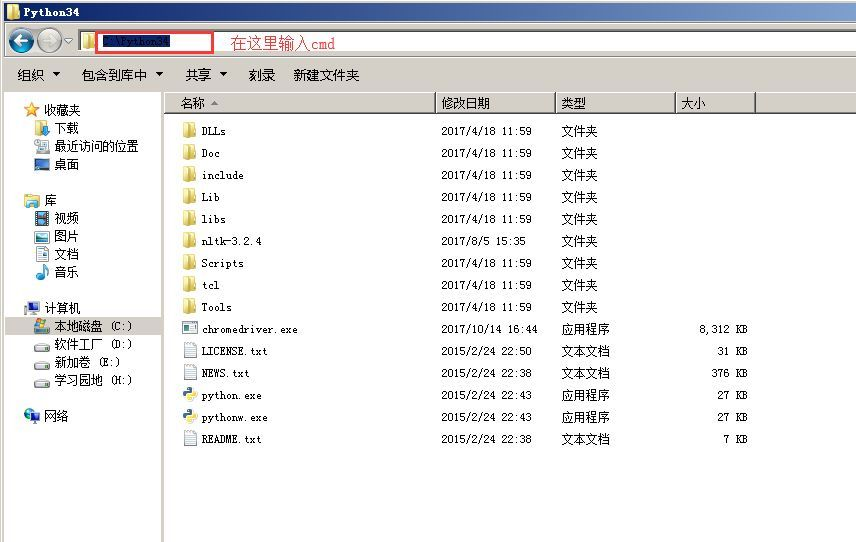This screenshot has width=856, height=542.
Task: Open the 共享 dropdown menu
Action: pos(206,75)
